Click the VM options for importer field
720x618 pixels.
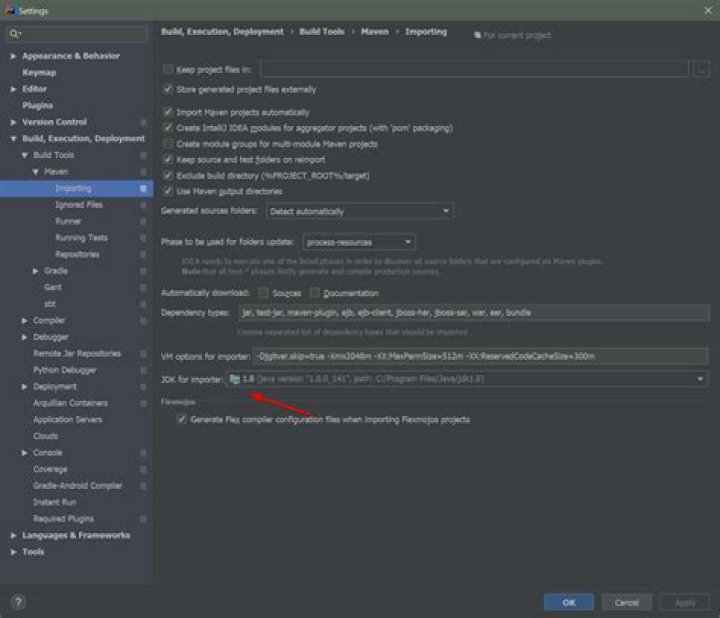tap(480, 356)
